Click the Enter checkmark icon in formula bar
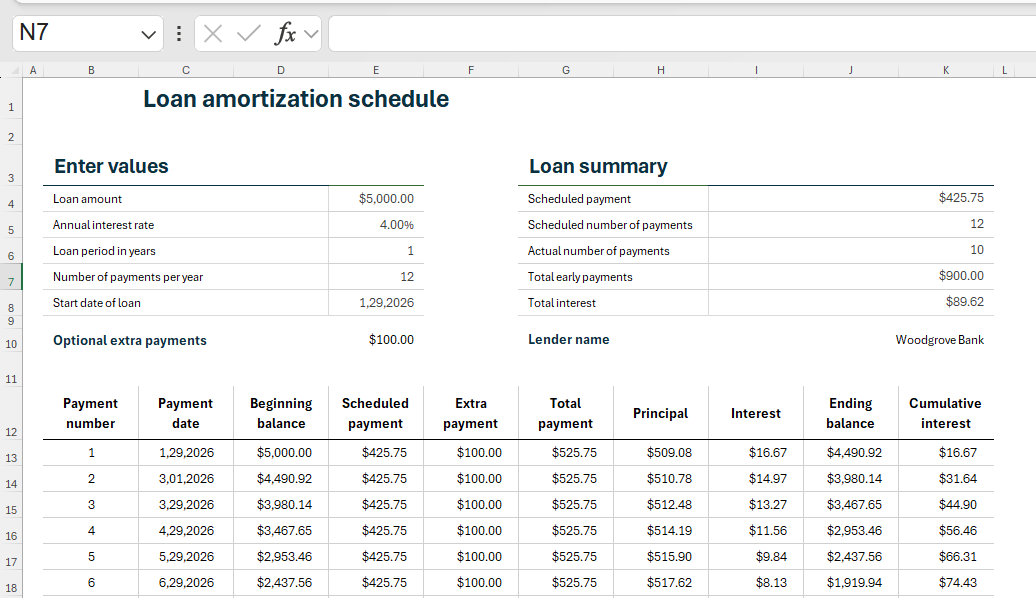This screenshot has width=1036, height=598. click(x=248, y=34)
